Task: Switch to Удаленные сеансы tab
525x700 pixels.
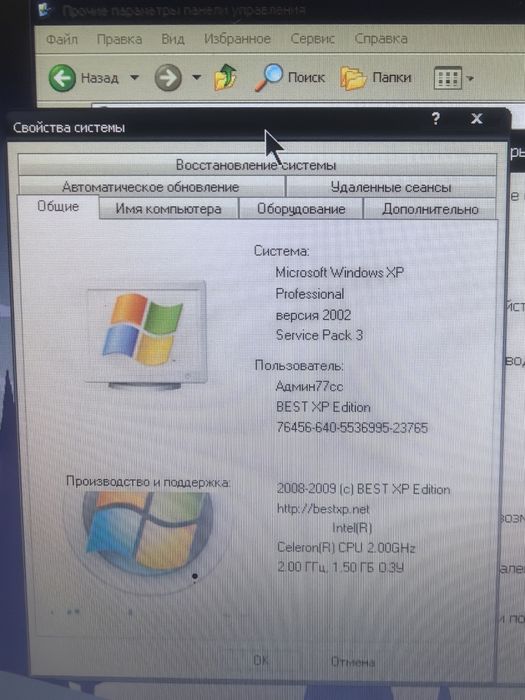Action: (x=391, y=187)
